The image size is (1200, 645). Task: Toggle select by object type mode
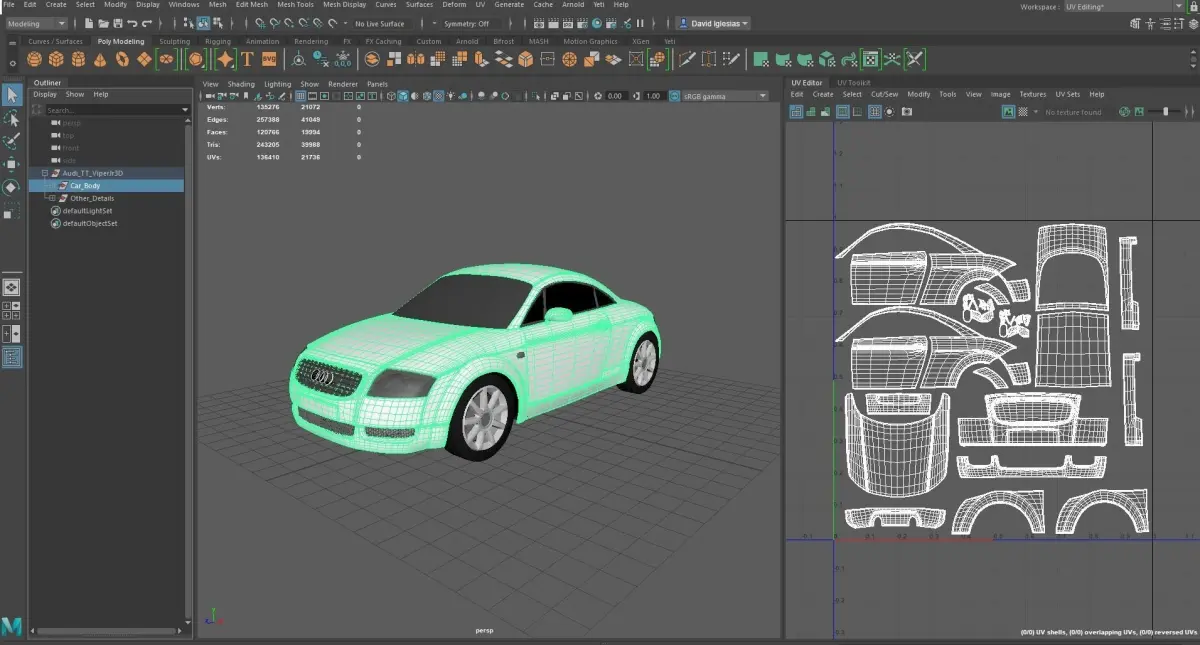click(202, 23)
